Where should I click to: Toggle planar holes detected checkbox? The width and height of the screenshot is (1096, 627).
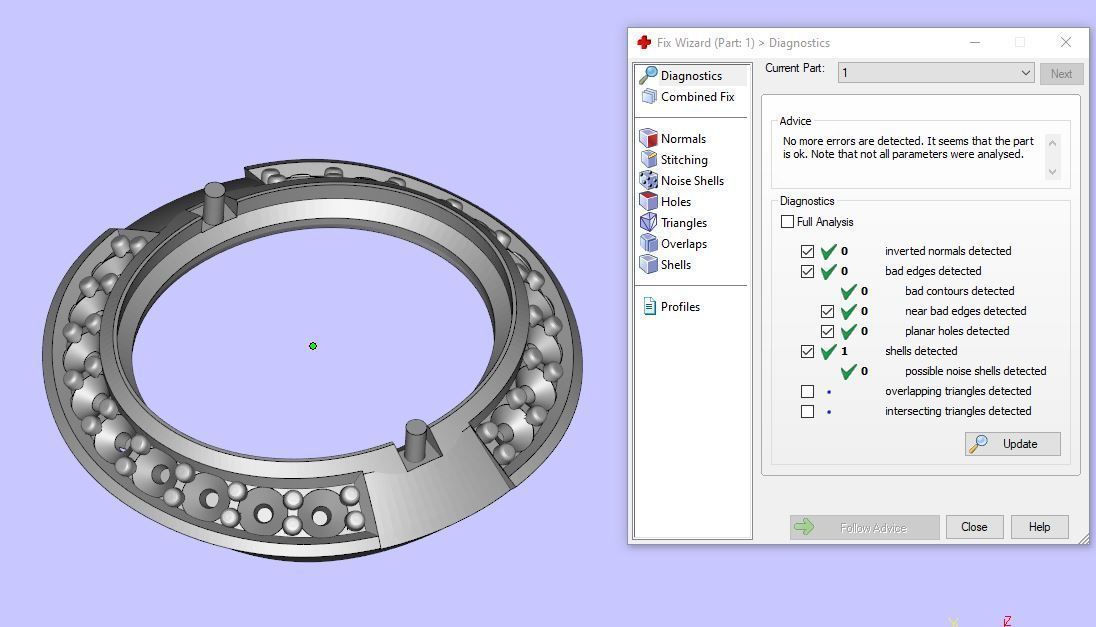pyautogui.click(x=828, y=331)
